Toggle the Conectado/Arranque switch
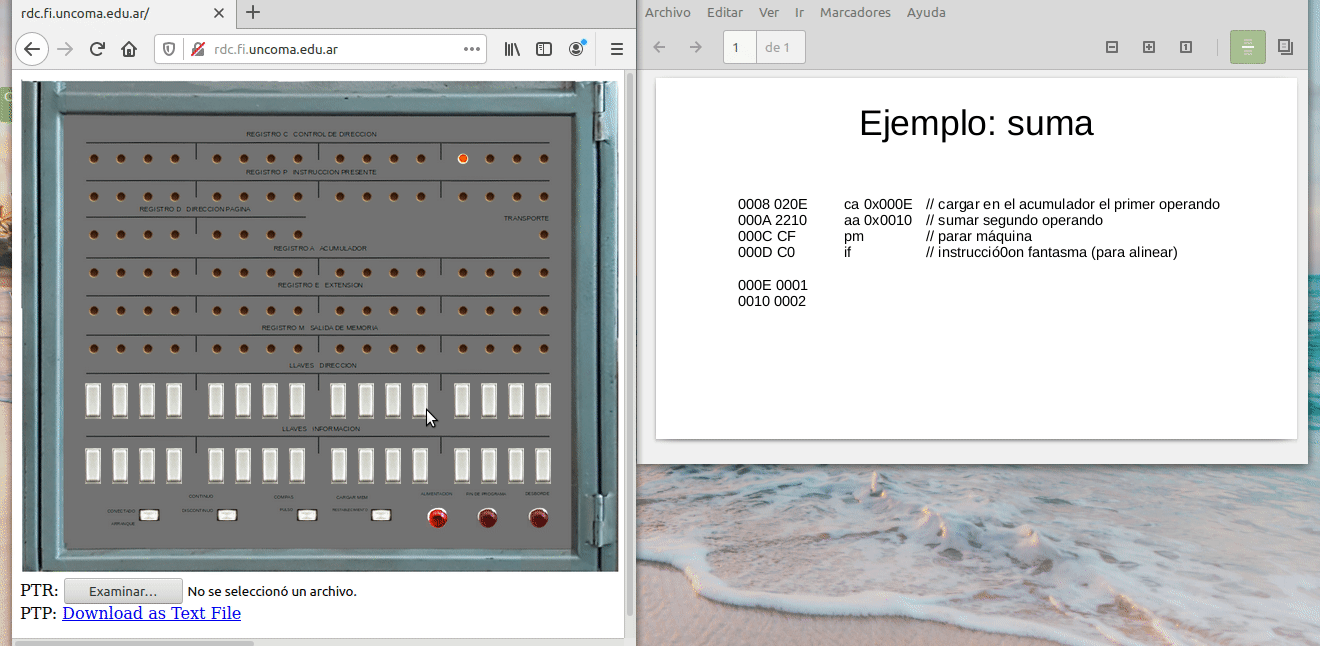The height and width of the screenshot is (646, 1320). coord(149,516)
